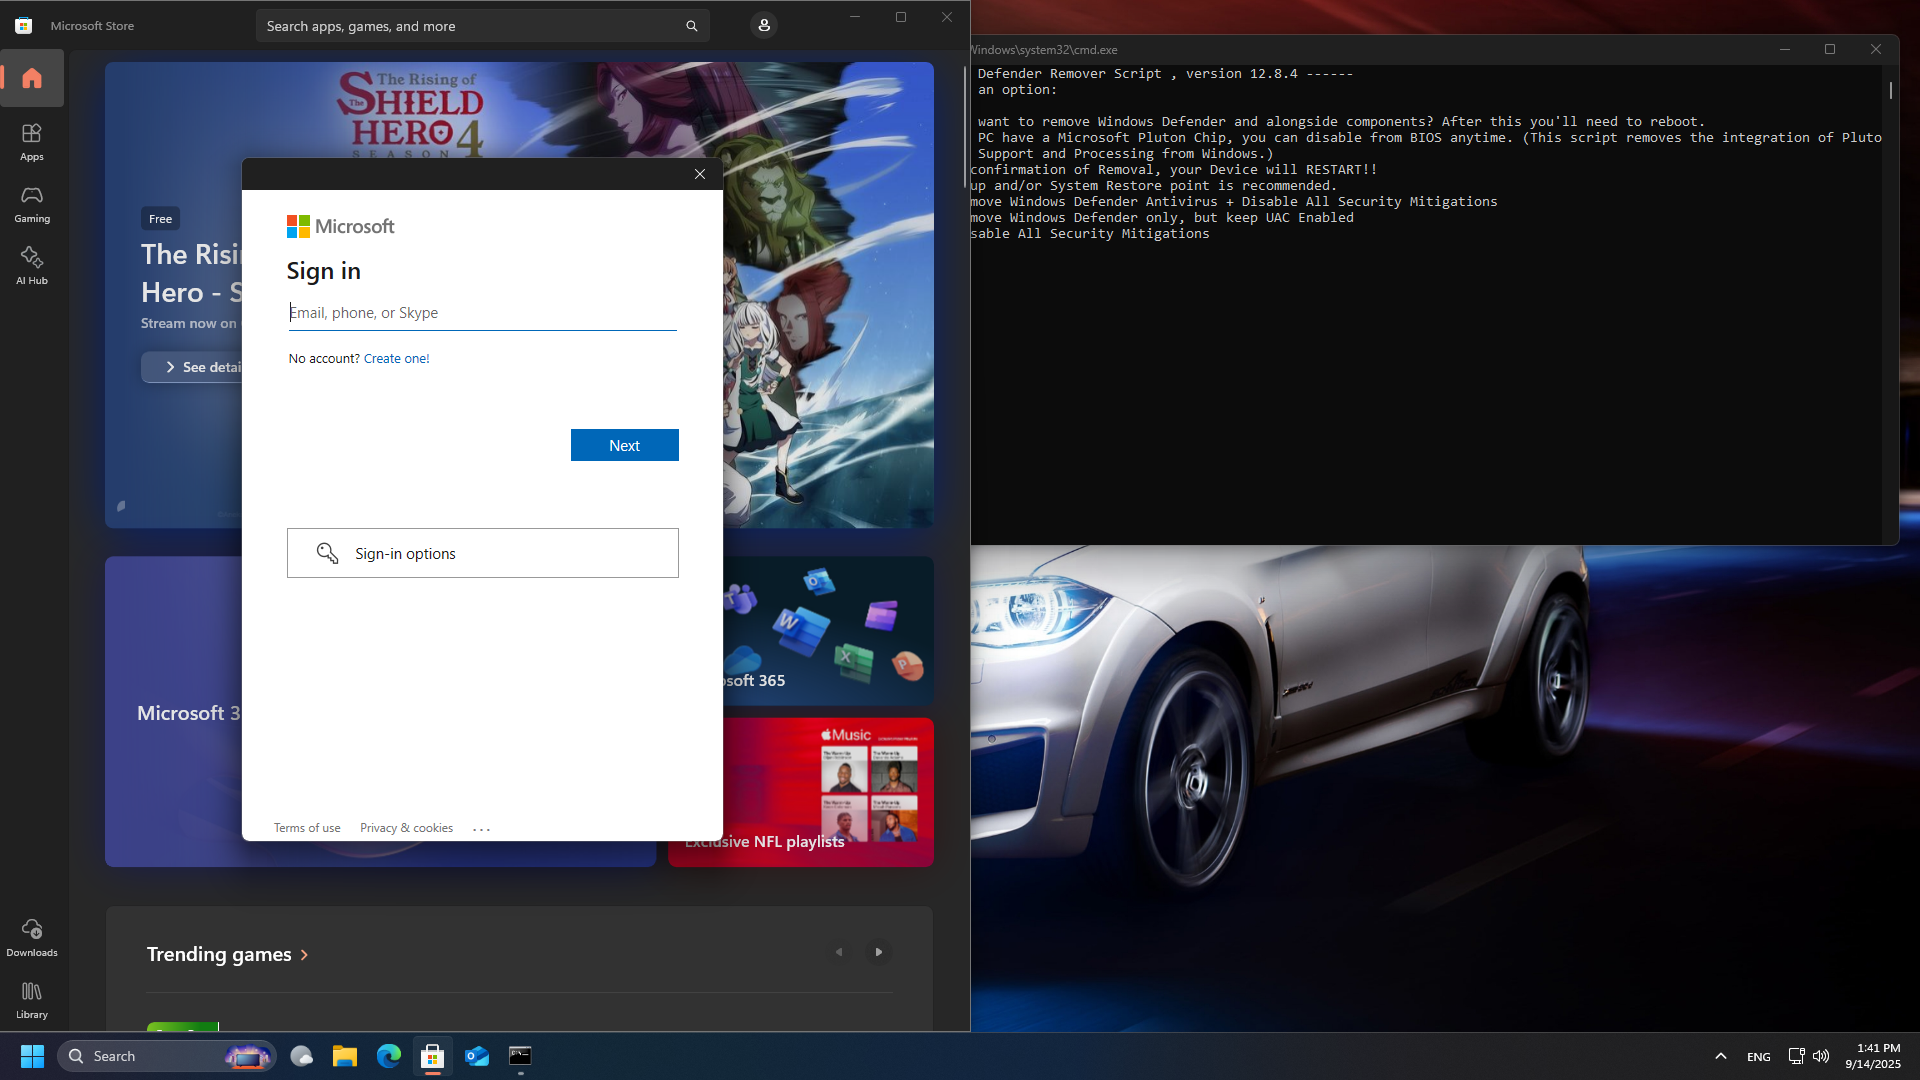Viewport: 1920px width, 1080px height.
Task: Close the Microsoft sign-in dialog
Action: [700, 174]
